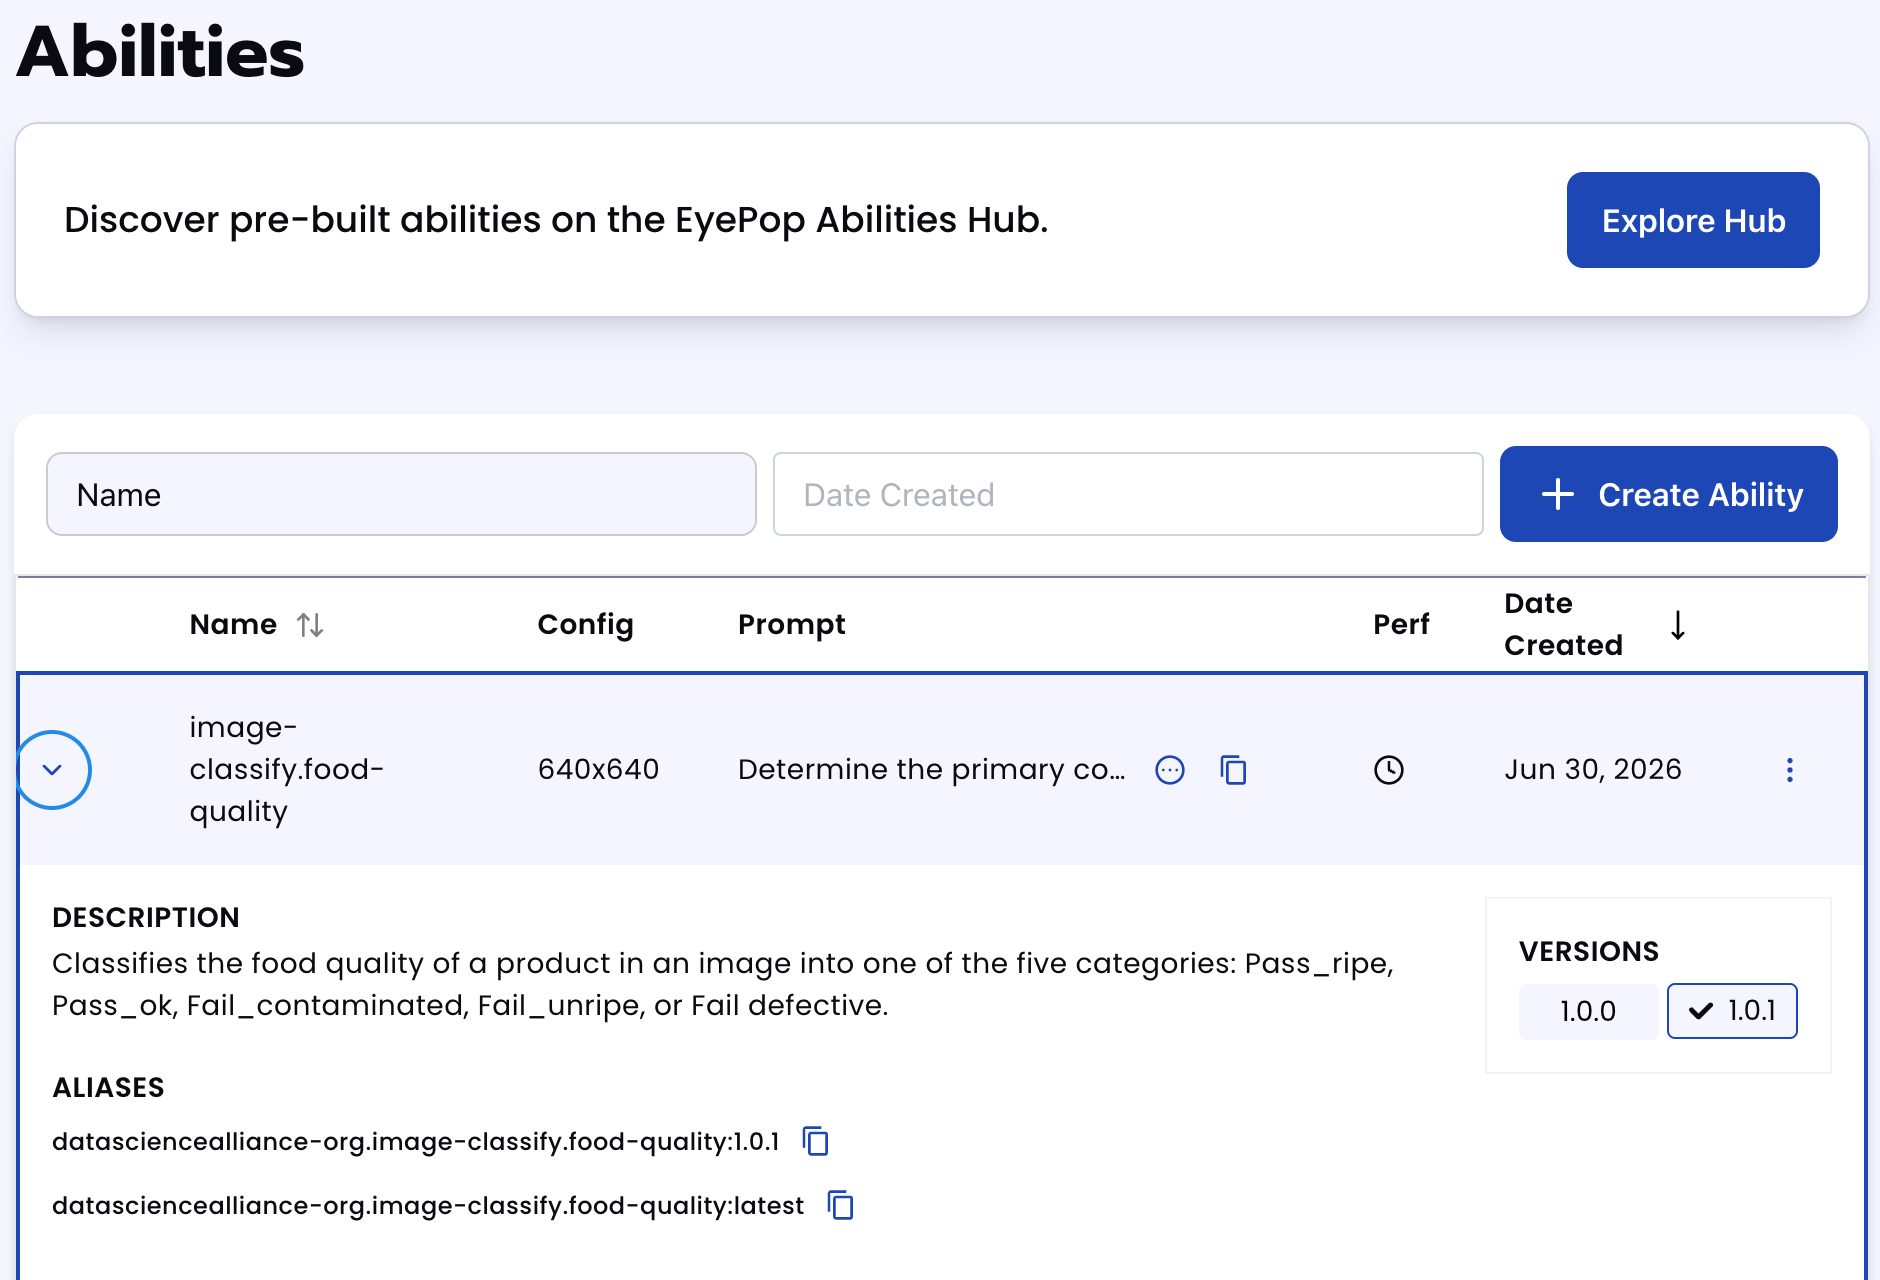1880x1280 pixels.
Task: Open row actions three-dot menu
Action: point(1789,769)
